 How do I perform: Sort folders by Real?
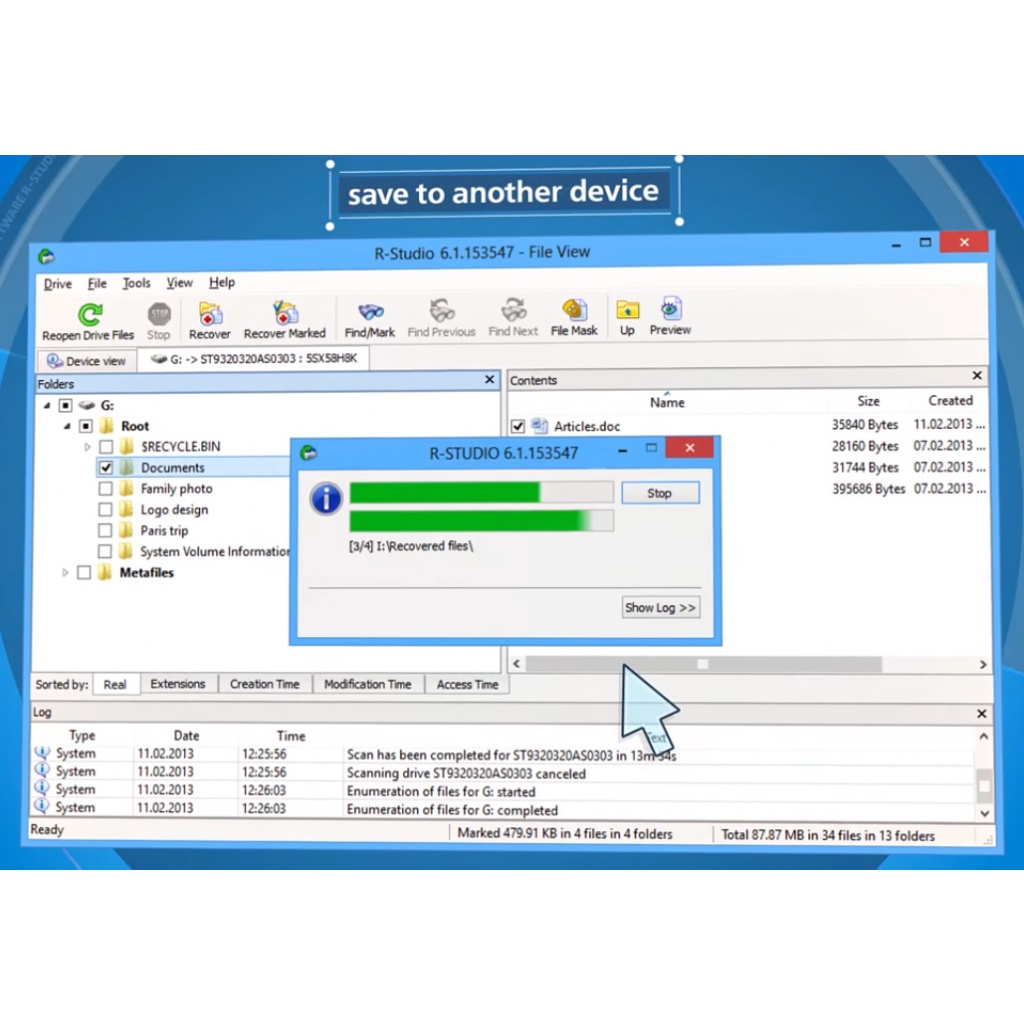pos(116,684)
